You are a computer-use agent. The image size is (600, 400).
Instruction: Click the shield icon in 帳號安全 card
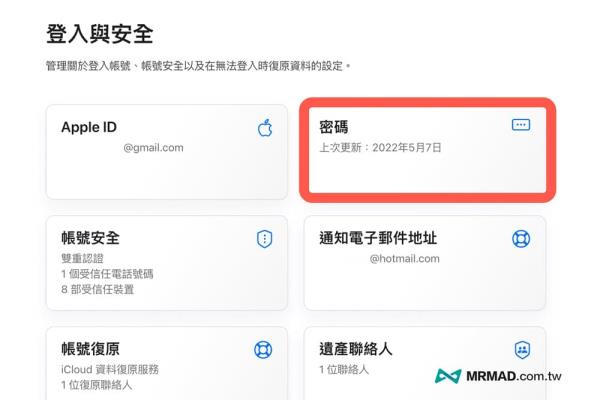pos(264,239)
